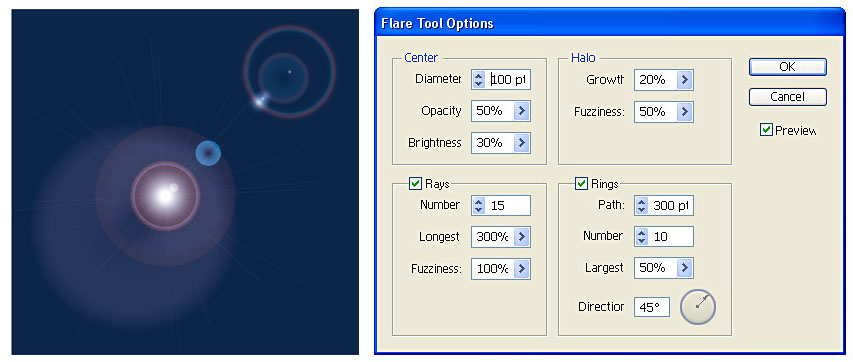Open the Halo Growth slider arrow
Image resolution: width=853 pixels, height=362 pixels.
684,80
